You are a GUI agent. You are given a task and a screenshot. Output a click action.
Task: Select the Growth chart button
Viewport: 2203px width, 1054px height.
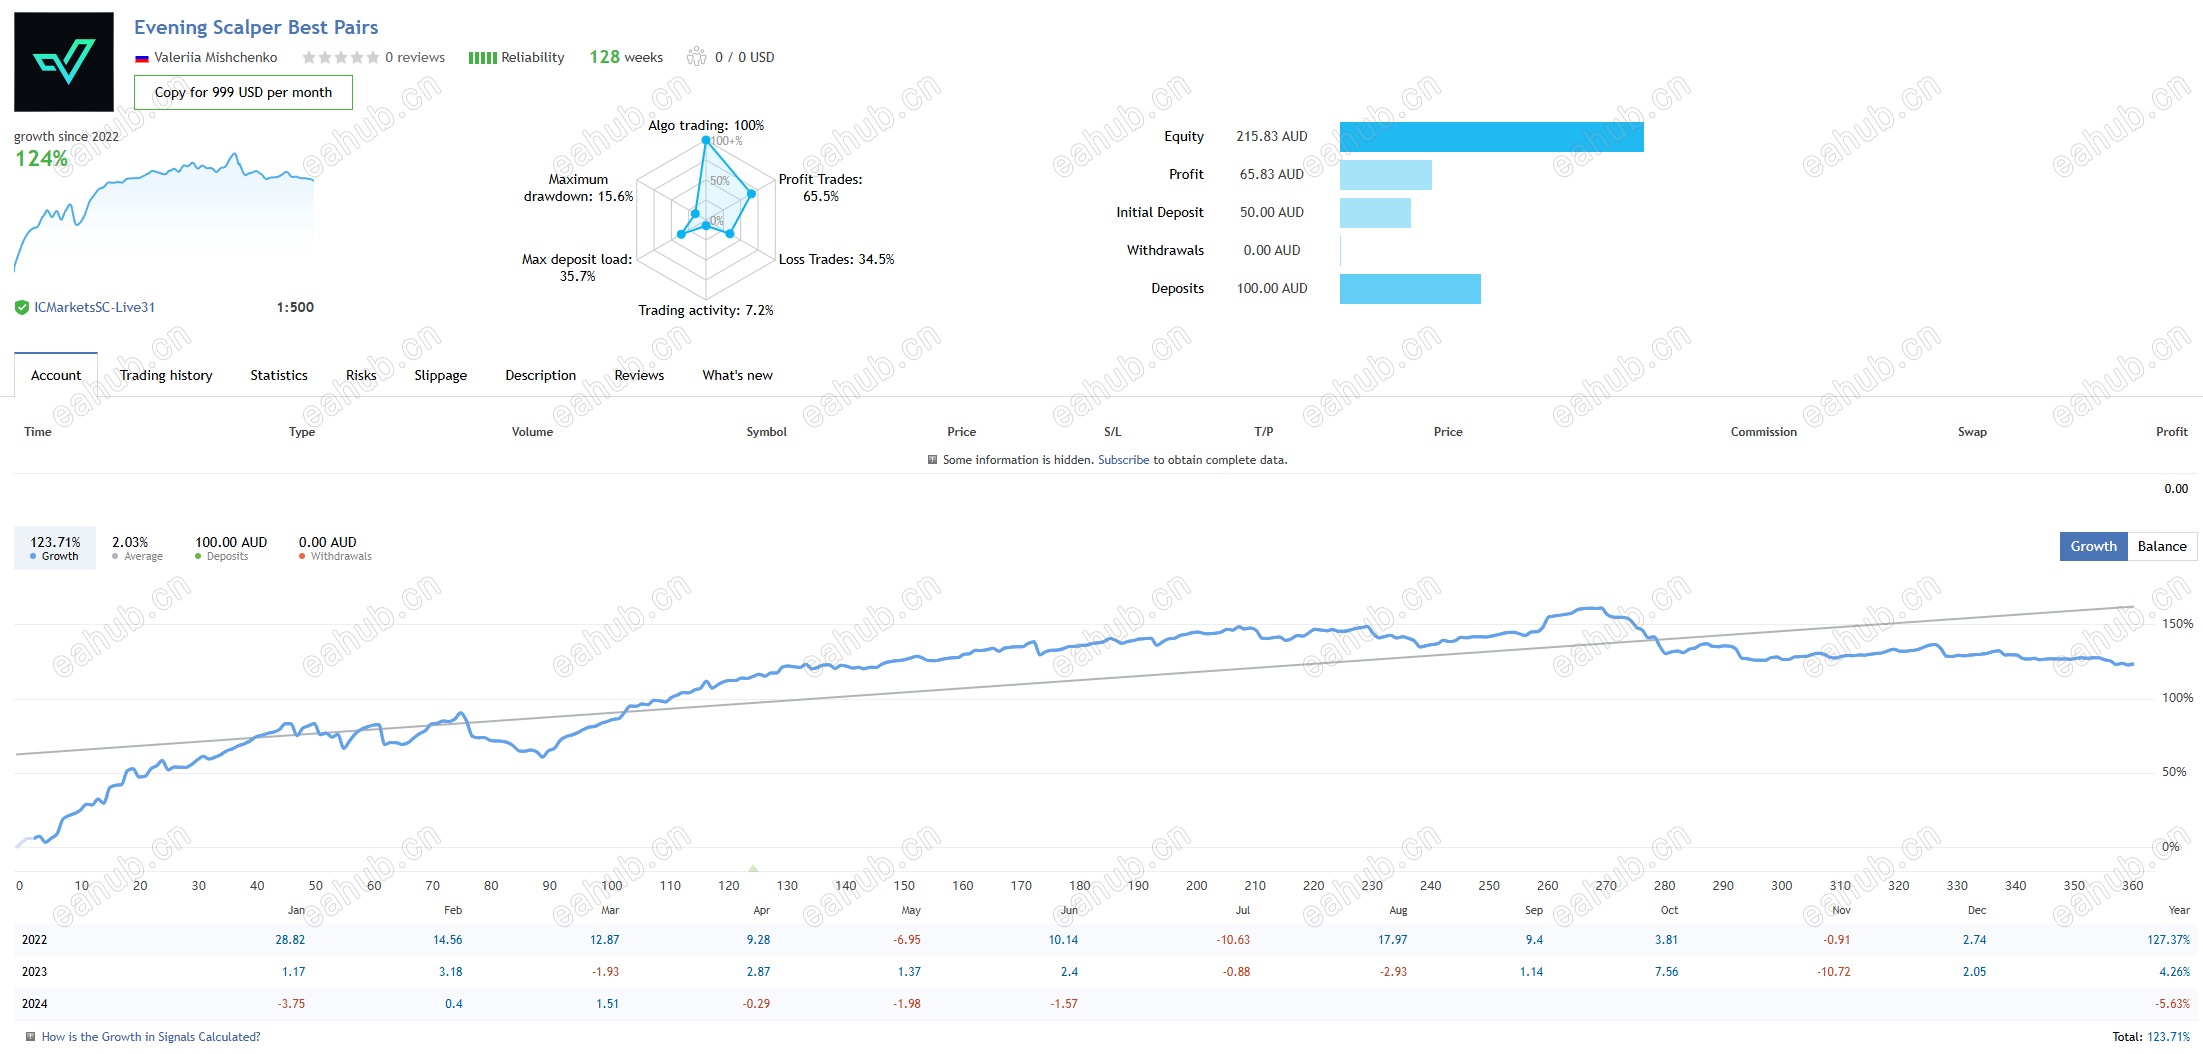(x=2093, y=546)
